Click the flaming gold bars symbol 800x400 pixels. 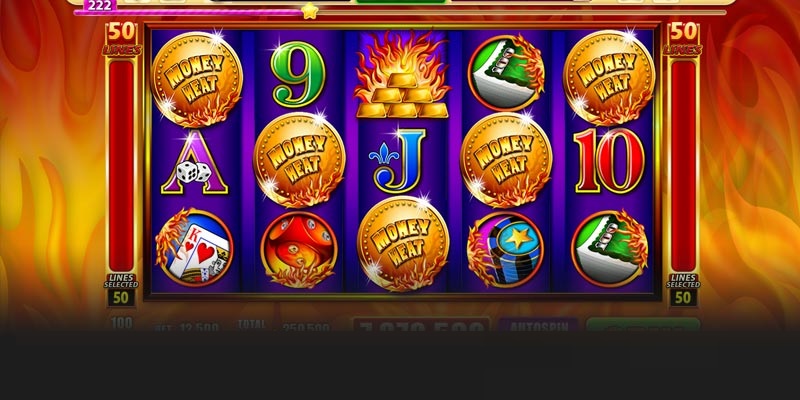point(402,75)
